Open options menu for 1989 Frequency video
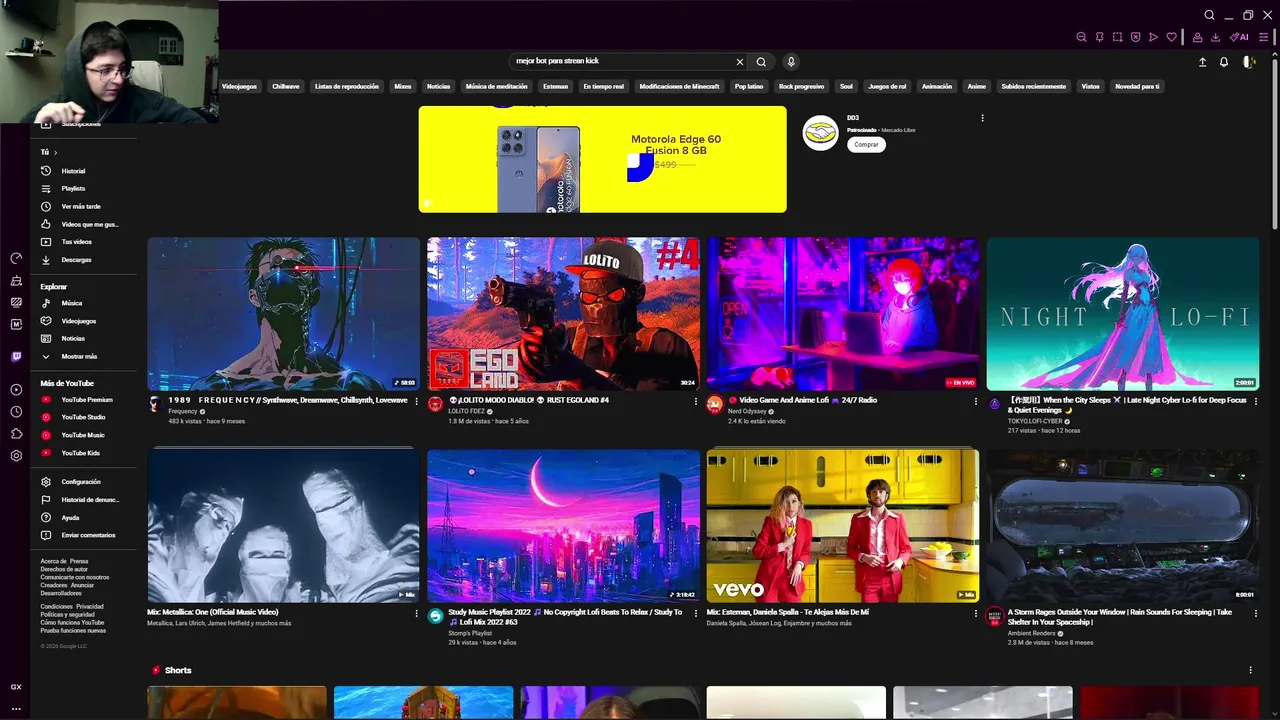The height and width of the screenshot is (720, 1280). [x=416, y=401]
